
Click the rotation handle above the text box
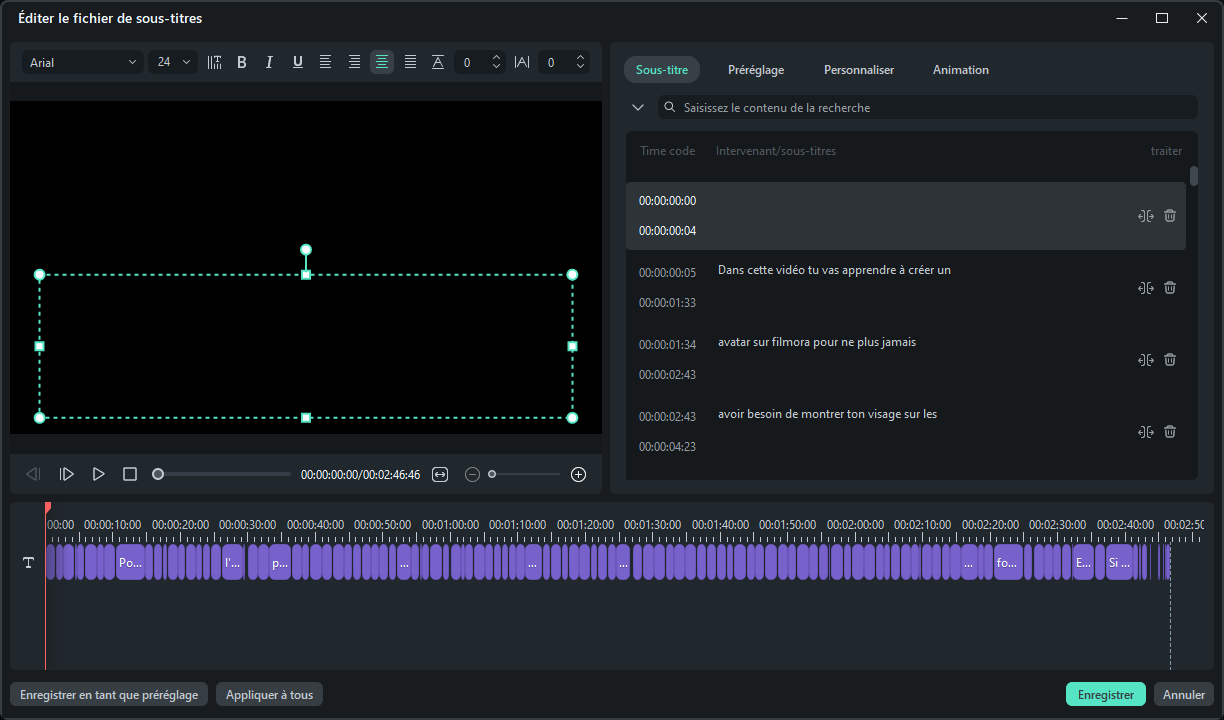(x=306, y=250)
